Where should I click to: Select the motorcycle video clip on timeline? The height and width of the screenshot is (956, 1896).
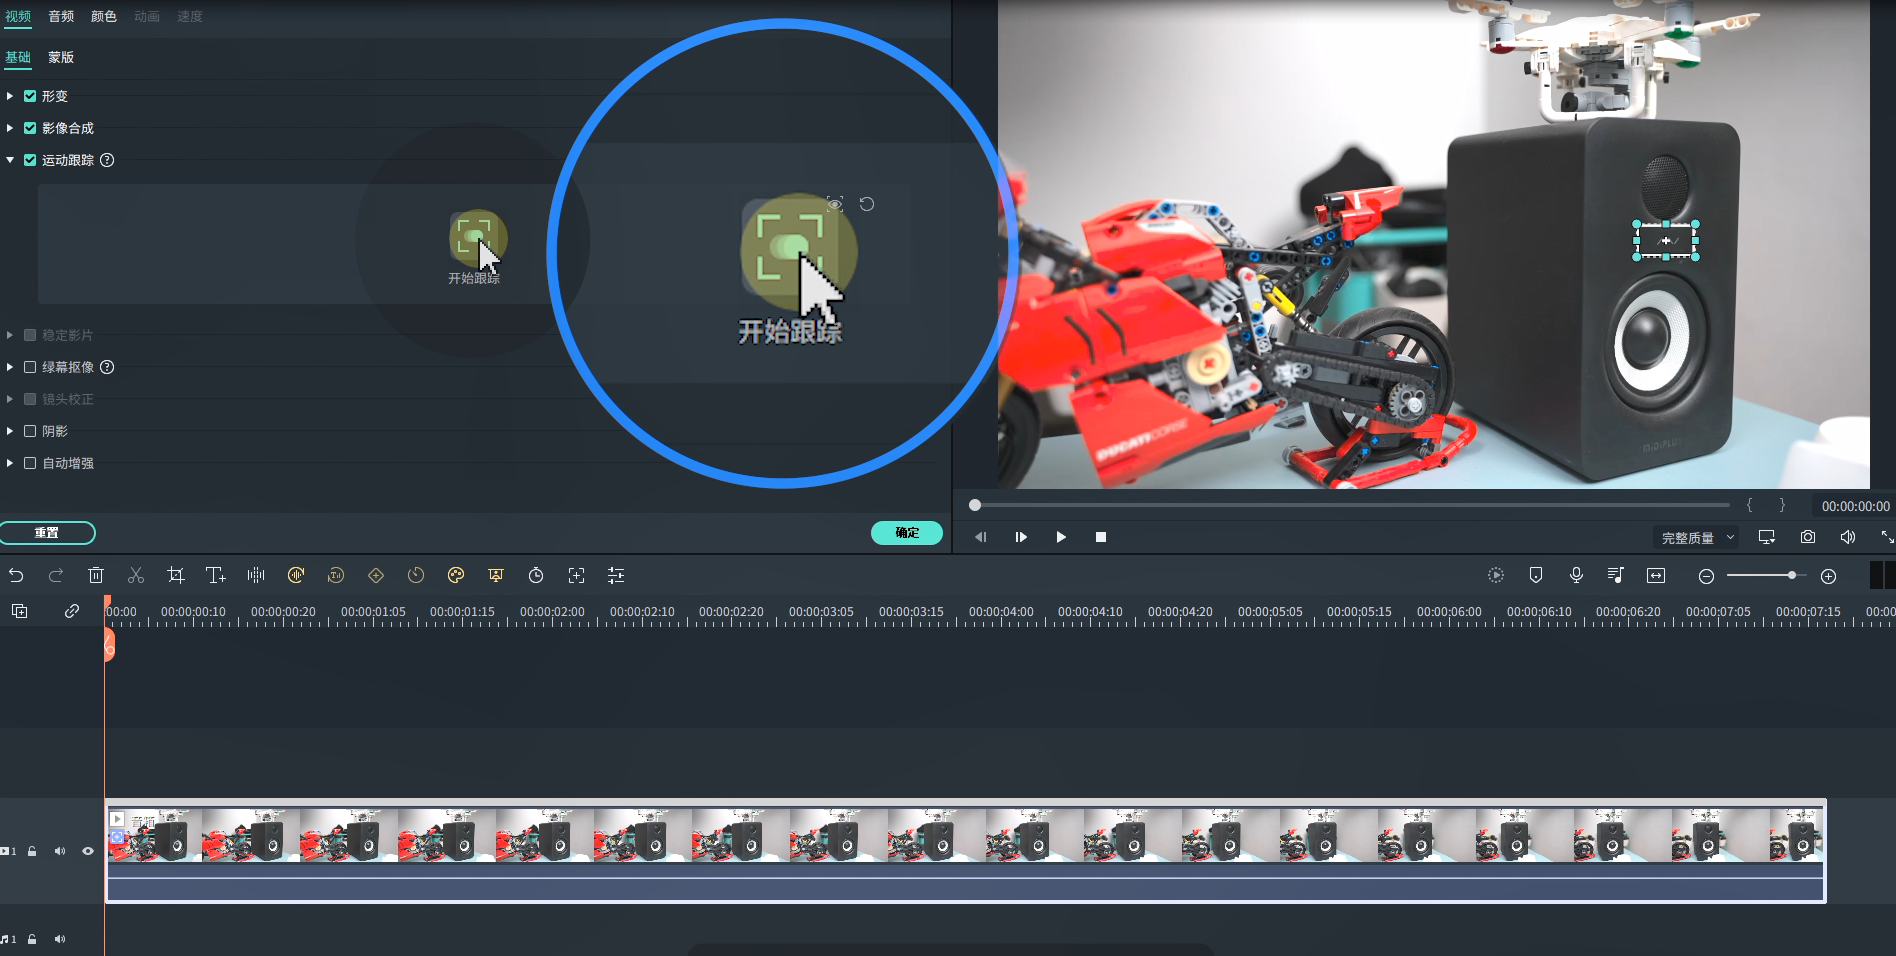966,851
